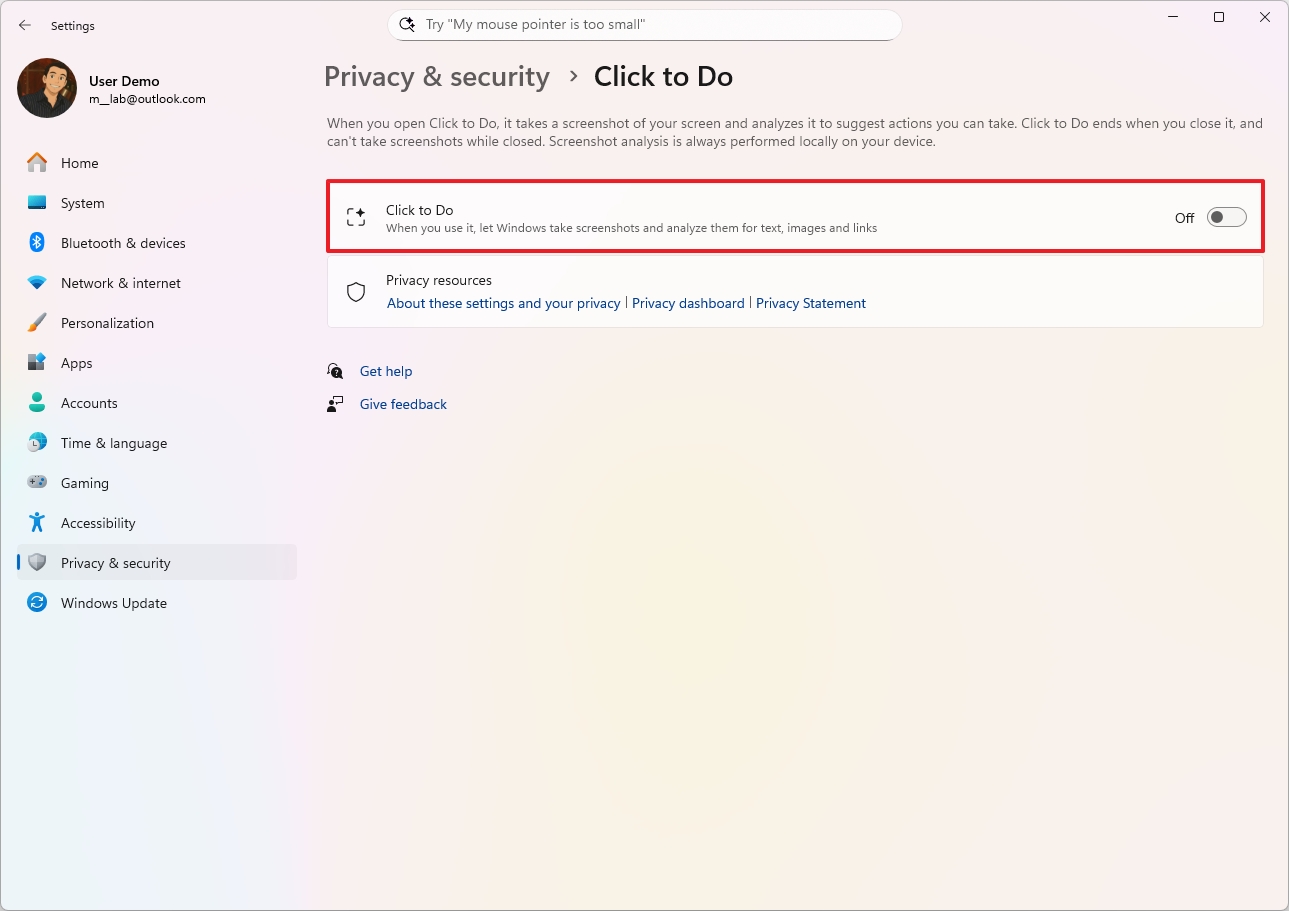Open the Privacy Statement

[x=811, y=303]
